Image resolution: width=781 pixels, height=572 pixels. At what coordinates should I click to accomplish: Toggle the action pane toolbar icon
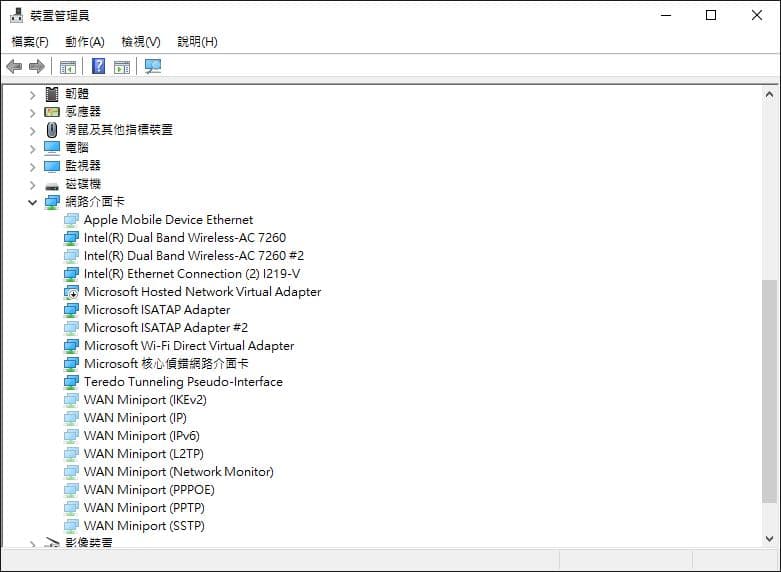coord(122,66)
